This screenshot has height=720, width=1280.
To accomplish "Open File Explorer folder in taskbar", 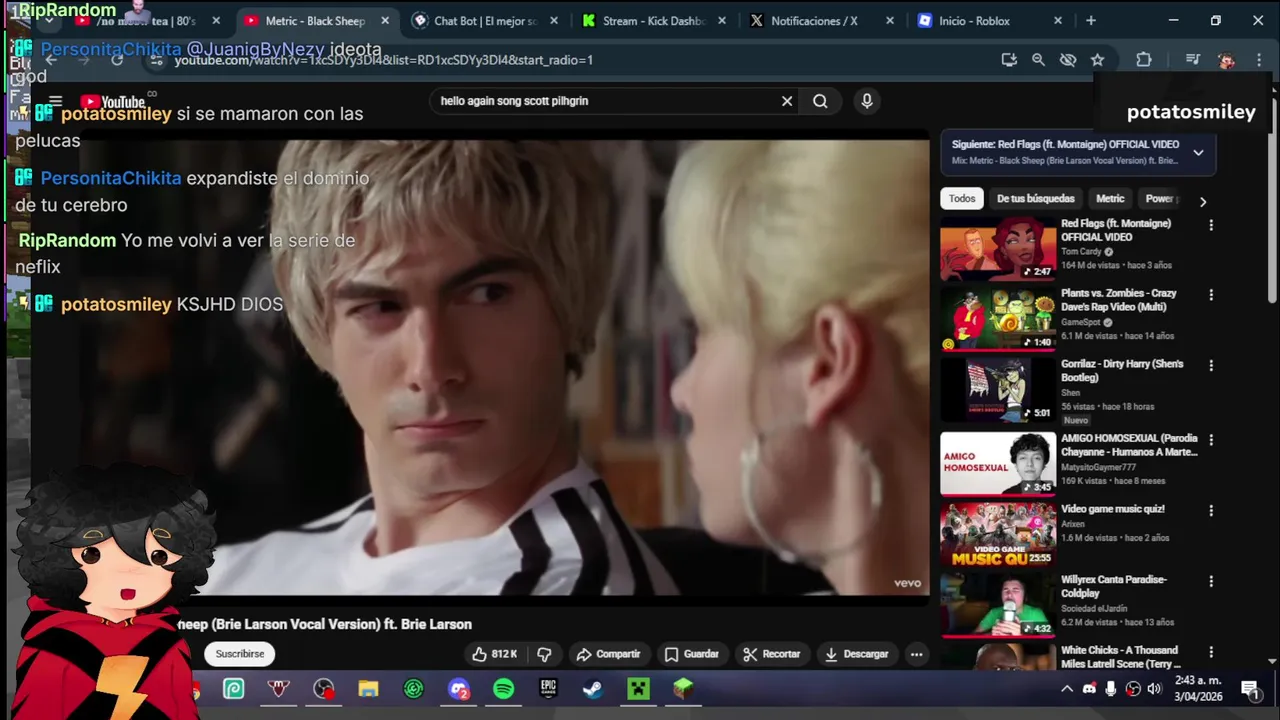I will [x=369, y=689].
